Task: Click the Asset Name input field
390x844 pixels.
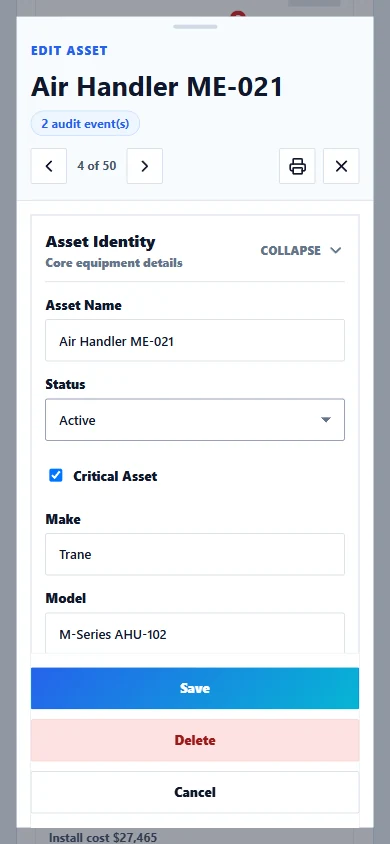Action: point(195,340)
